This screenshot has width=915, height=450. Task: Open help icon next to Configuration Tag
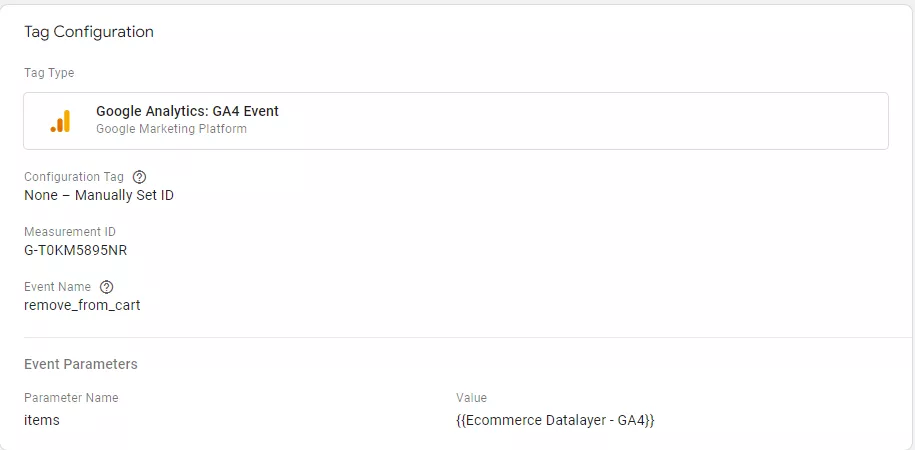point(139,177)
